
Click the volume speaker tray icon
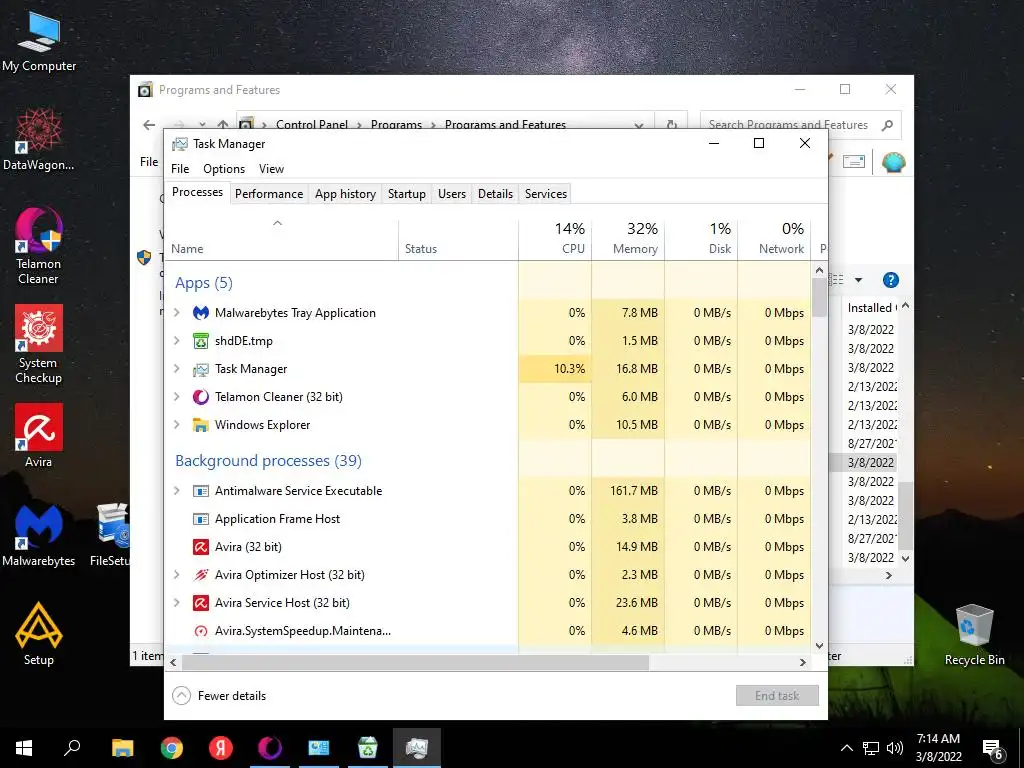point(895,748)
